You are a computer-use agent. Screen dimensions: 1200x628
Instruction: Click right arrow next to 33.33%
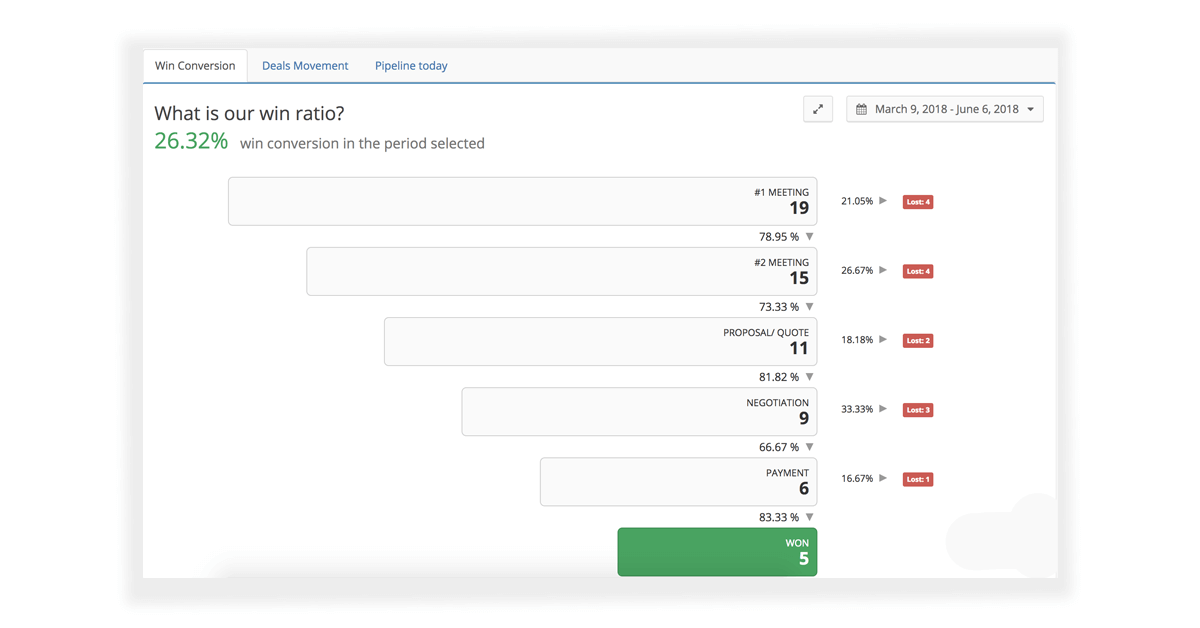click(883, 409)
